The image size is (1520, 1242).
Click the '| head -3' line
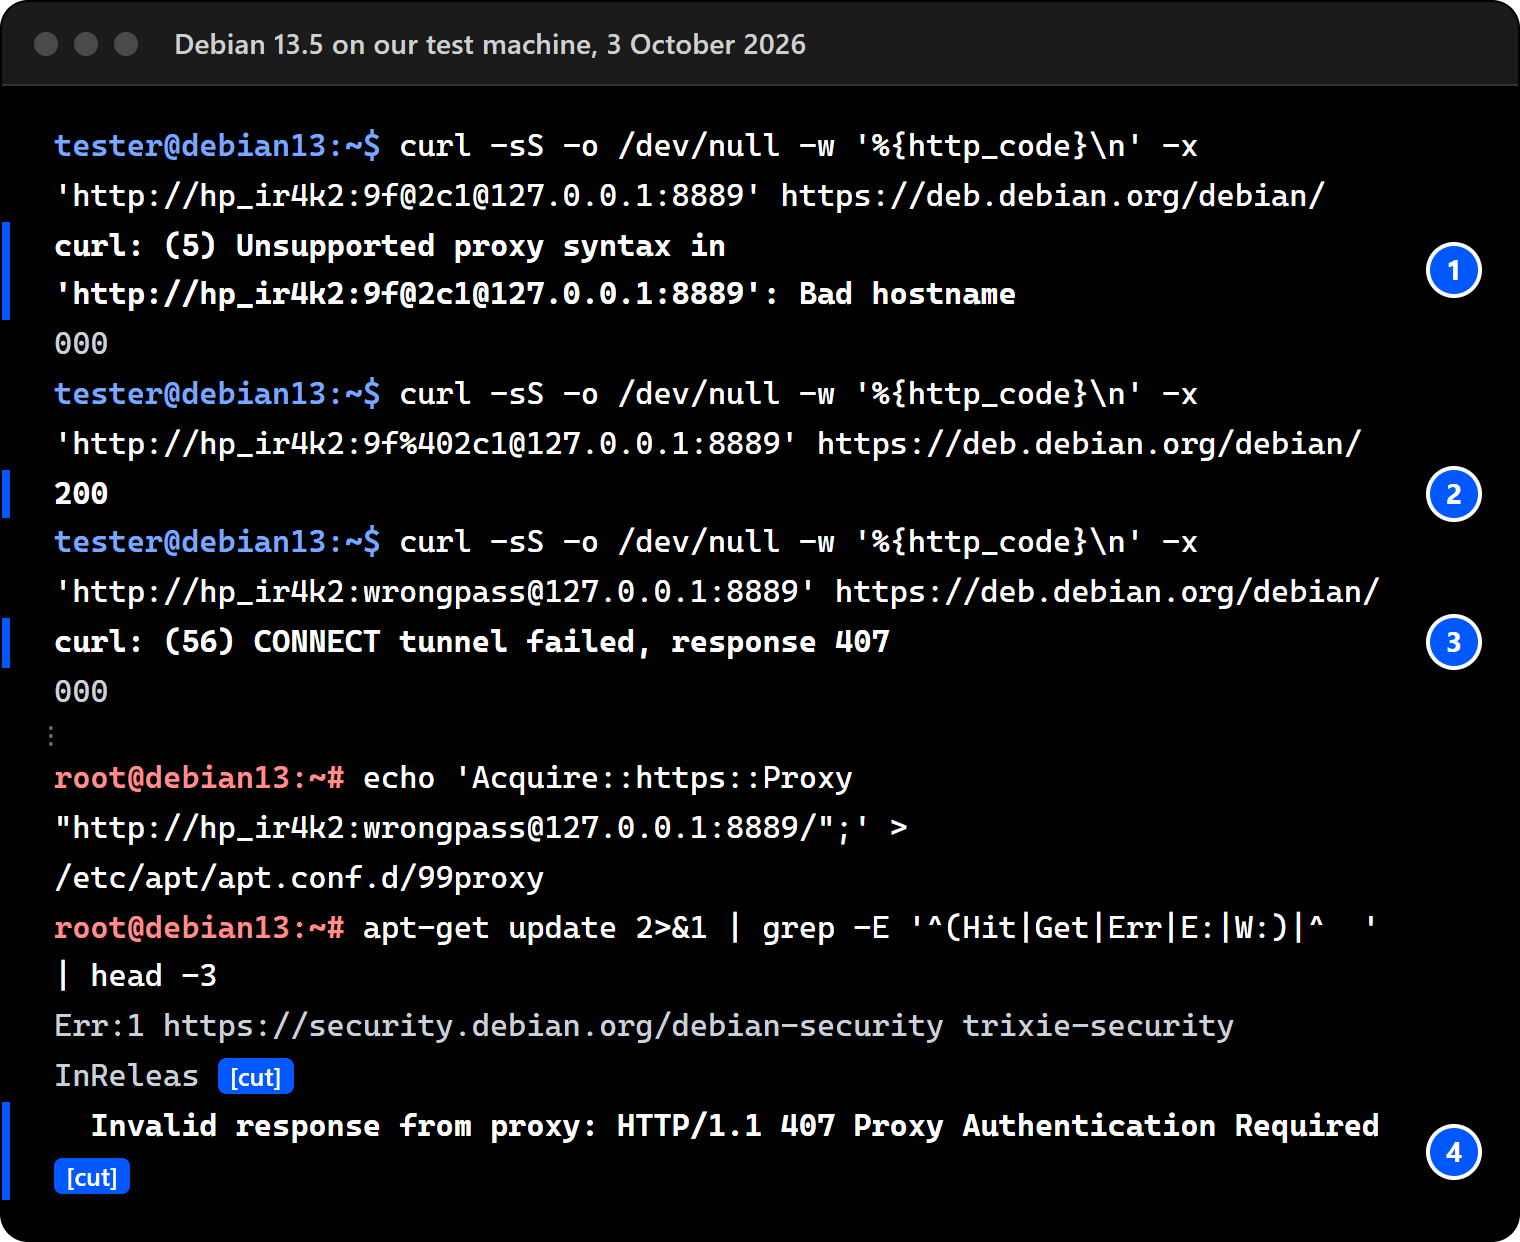tap(136, 975)
